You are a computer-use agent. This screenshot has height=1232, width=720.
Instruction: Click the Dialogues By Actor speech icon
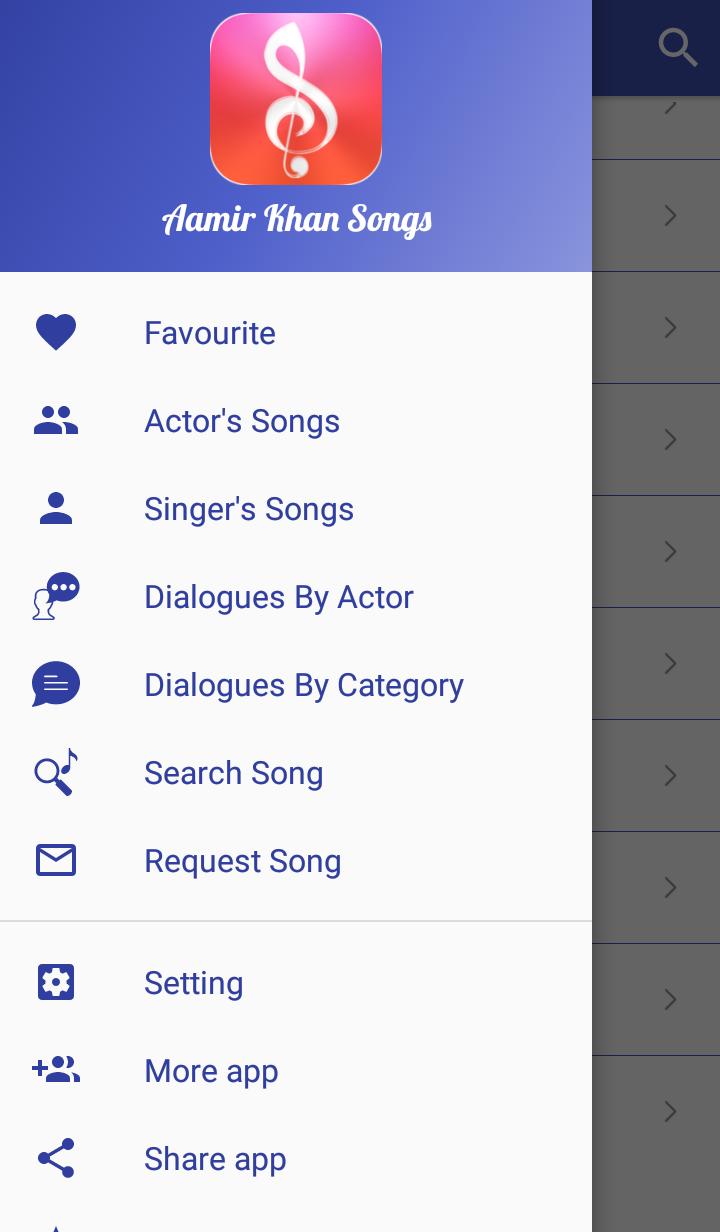(x=56, y=597)
